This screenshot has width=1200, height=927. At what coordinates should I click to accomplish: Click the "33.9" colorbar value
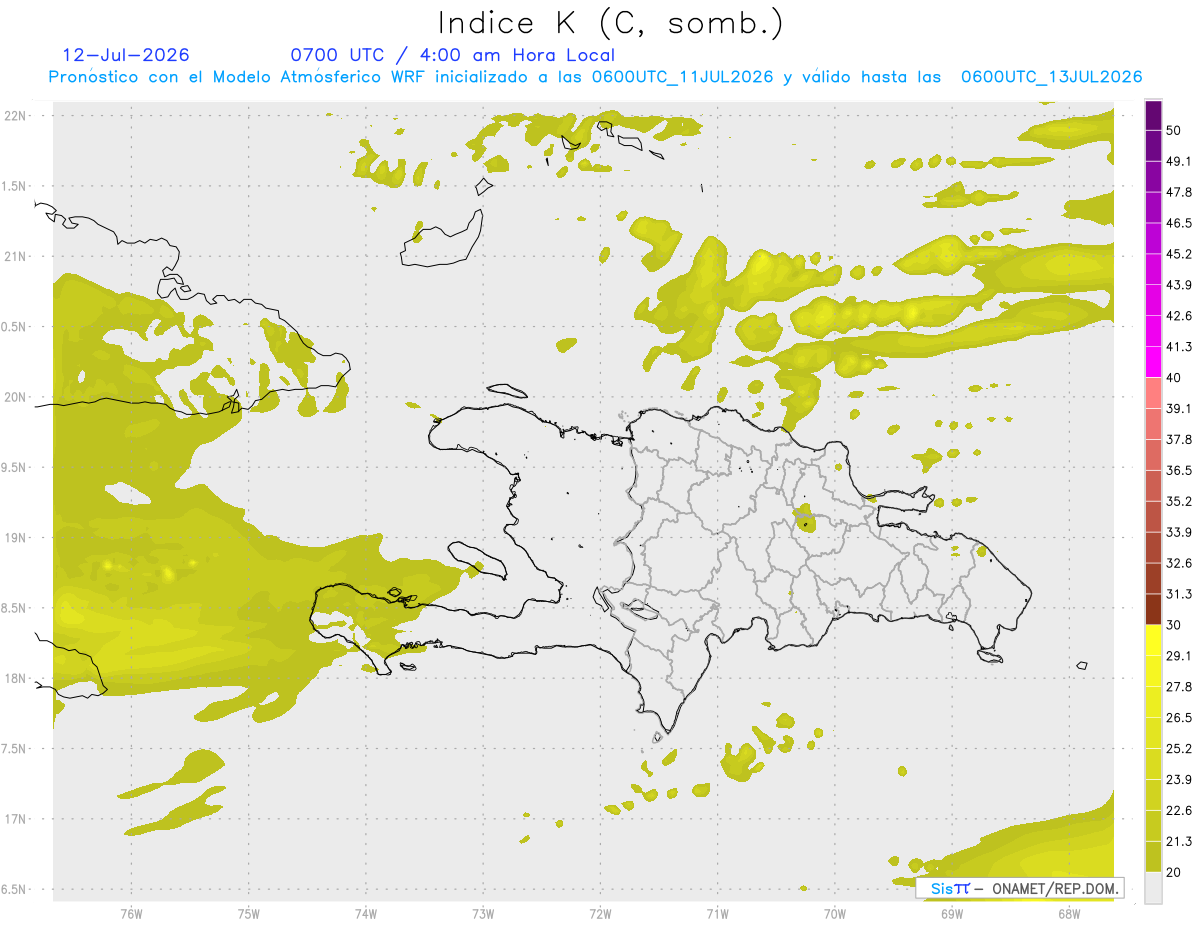click(x=1179, y=532)
